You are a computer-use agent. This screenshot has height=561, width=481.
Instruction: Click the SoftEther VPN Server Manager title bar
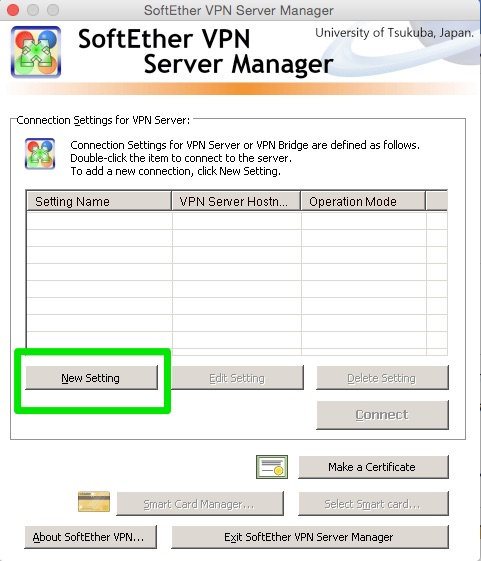pos(239,10)
